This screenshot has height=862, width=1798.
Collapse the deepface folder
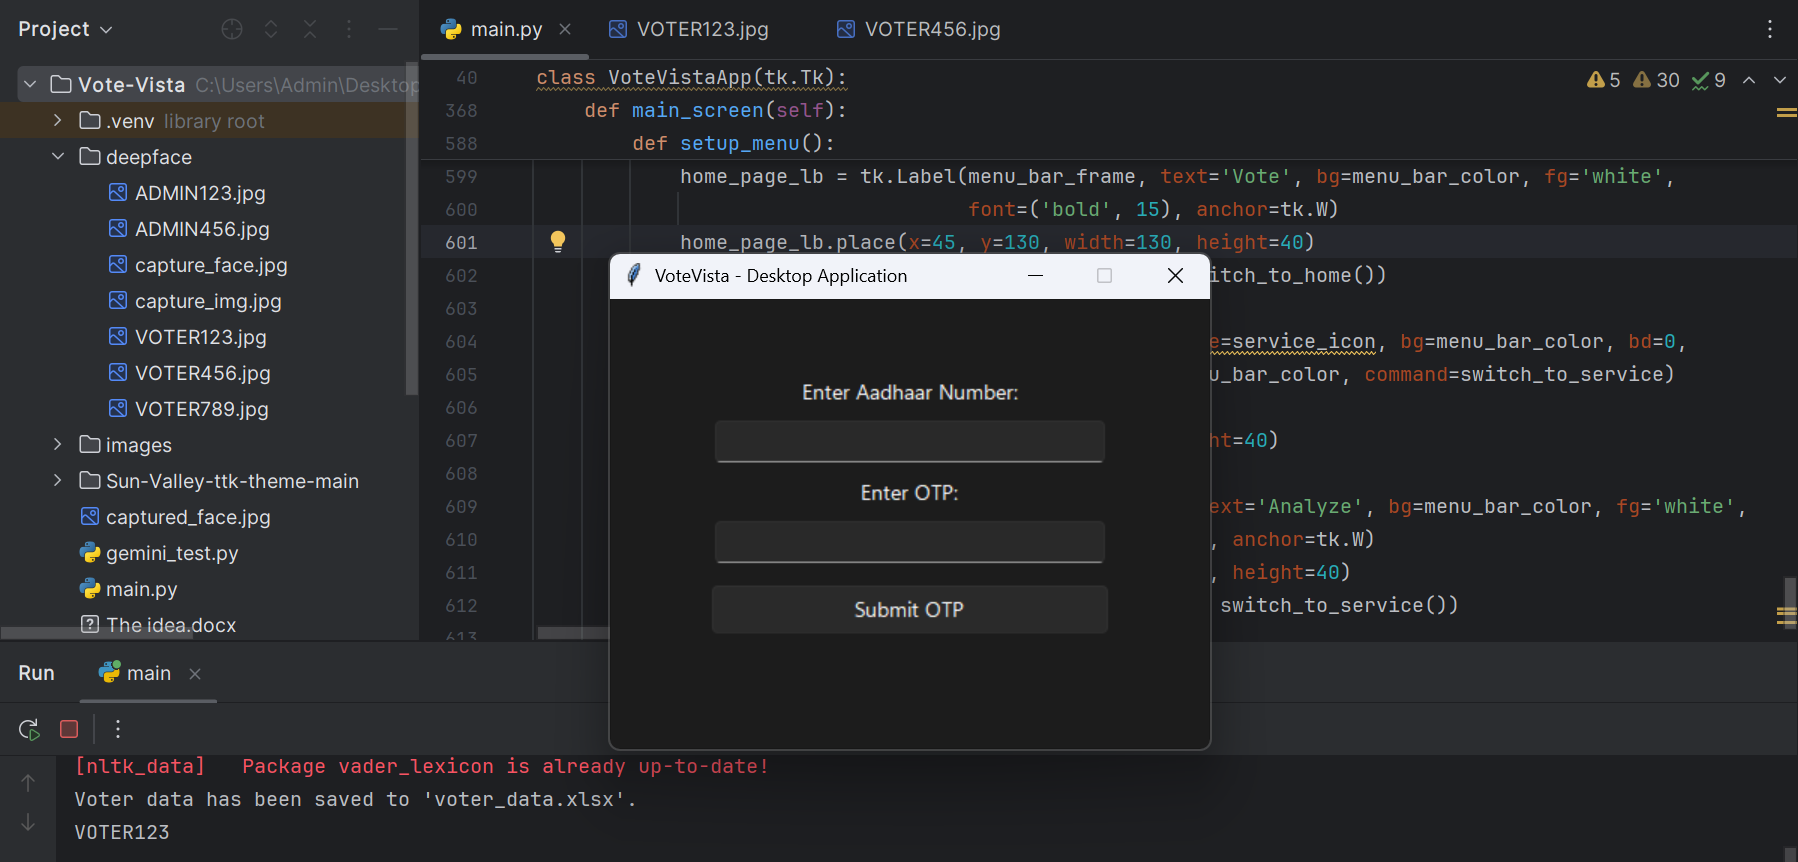(x=58, y=156)
